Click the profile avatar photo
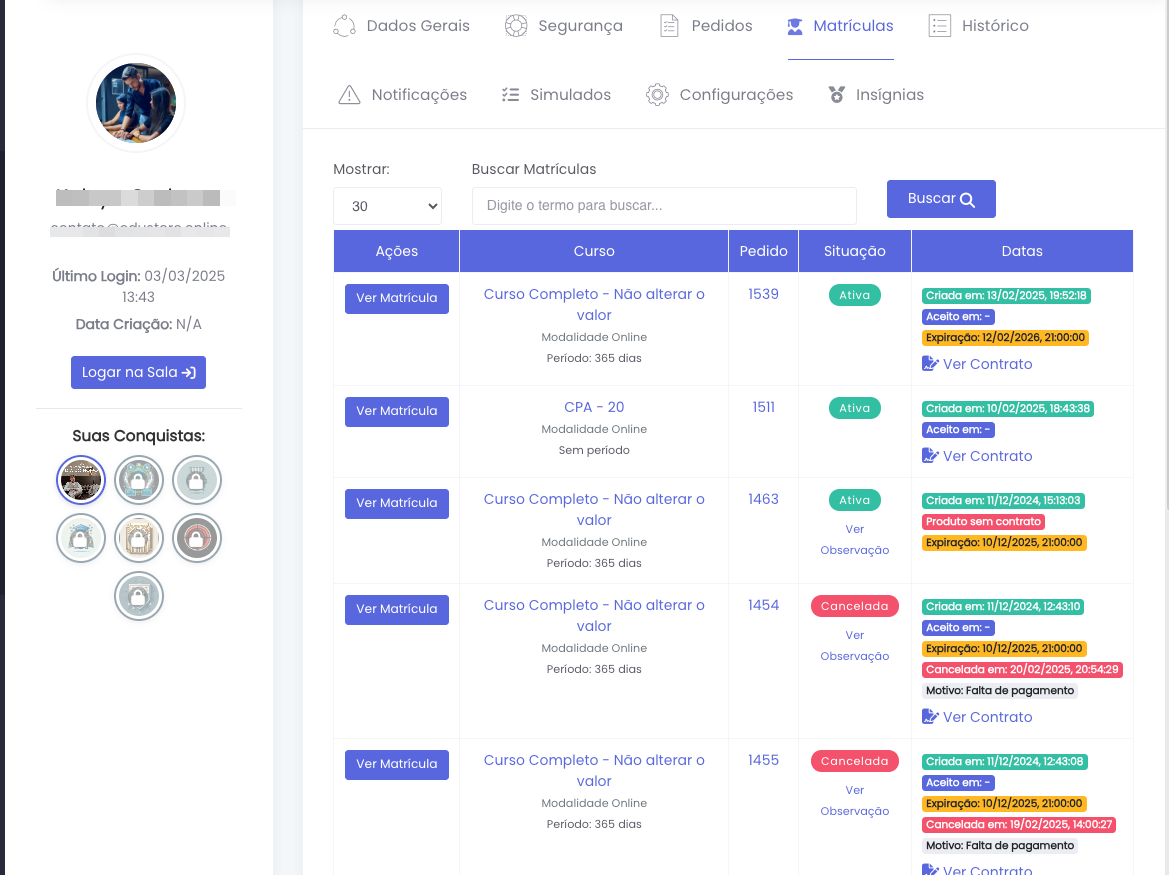 [136, 103]
